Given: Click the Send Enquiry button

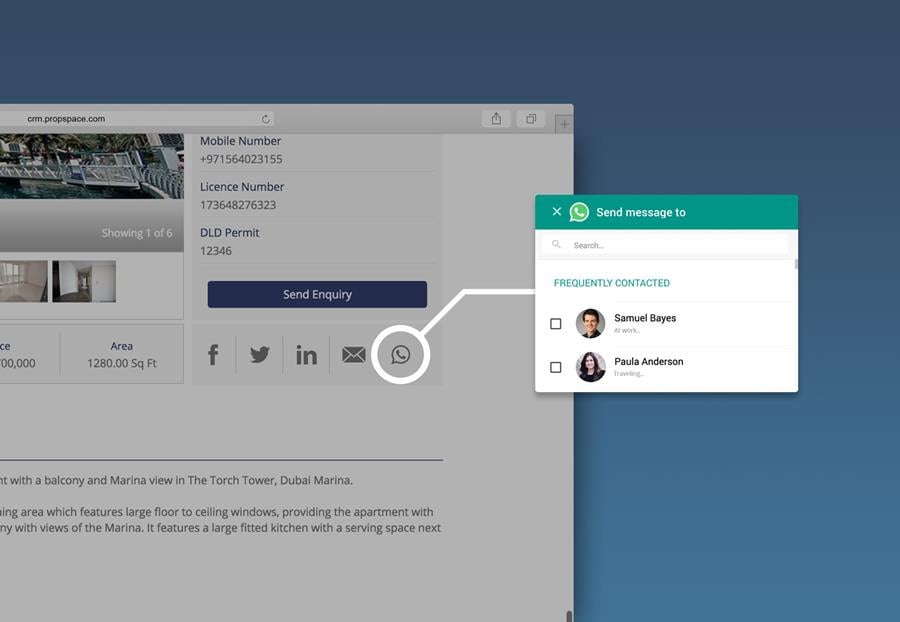Looking at the screenshot, I should pos(317,294).
